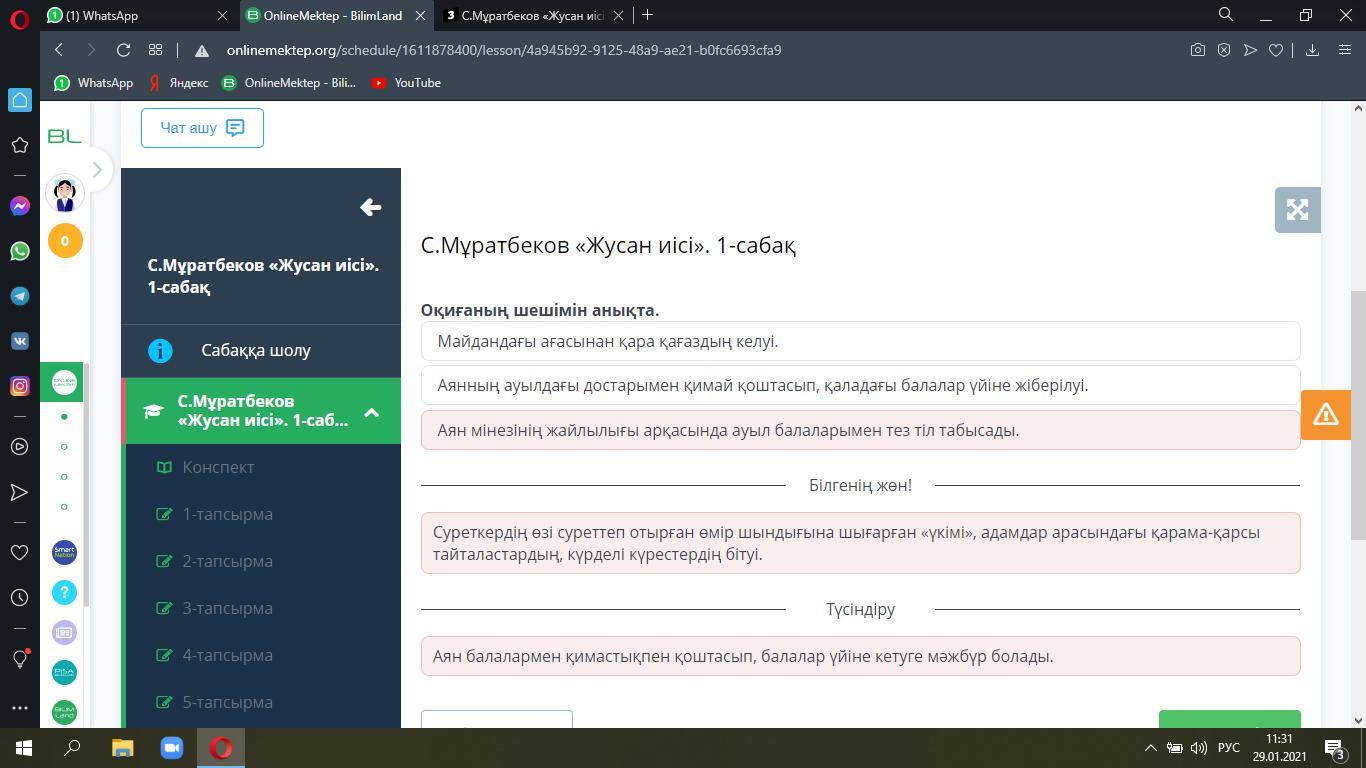Screen dimensions: 1366x768
Task: Click the site security warning triangle
Action: 201,50
